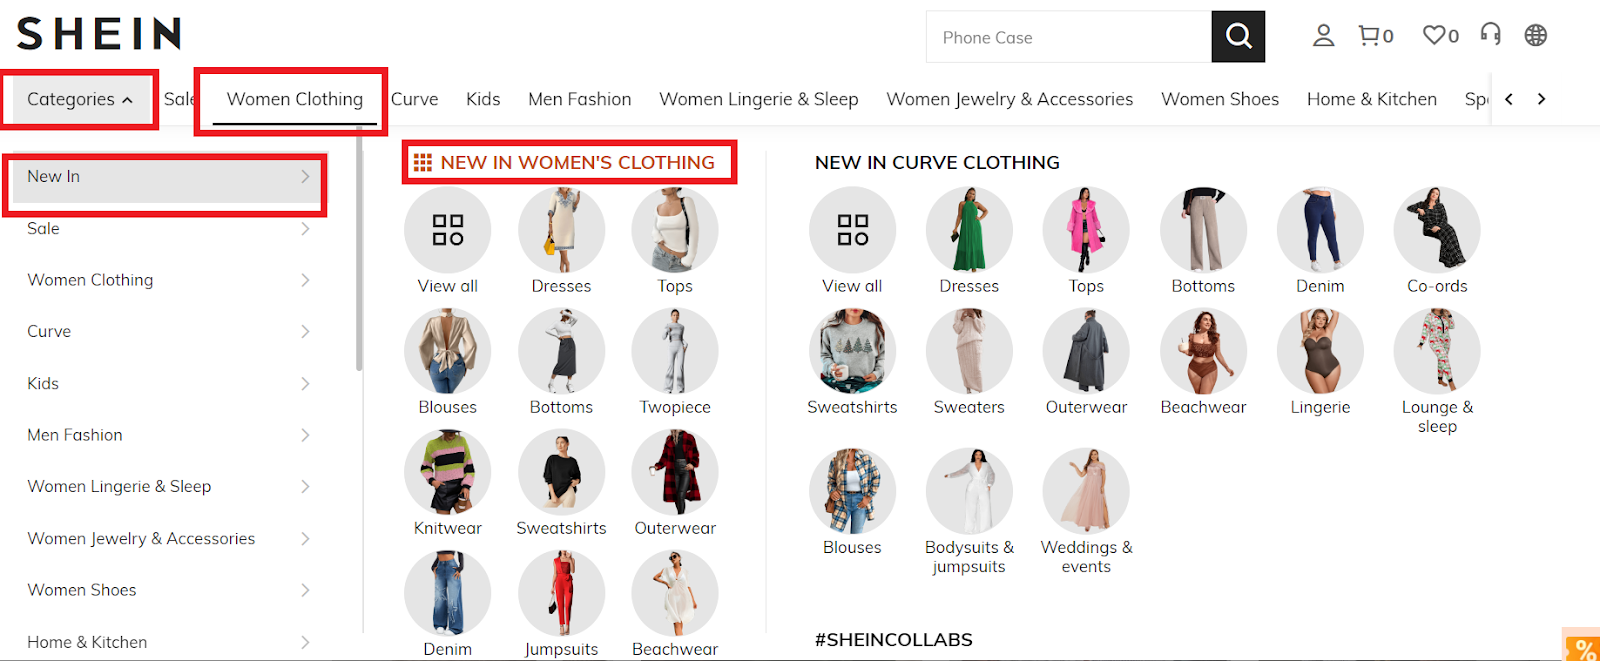This screenshot has height=661, width=1600.
Task: Expand Curve sidebar chevron
Action: tap(305, 331)
